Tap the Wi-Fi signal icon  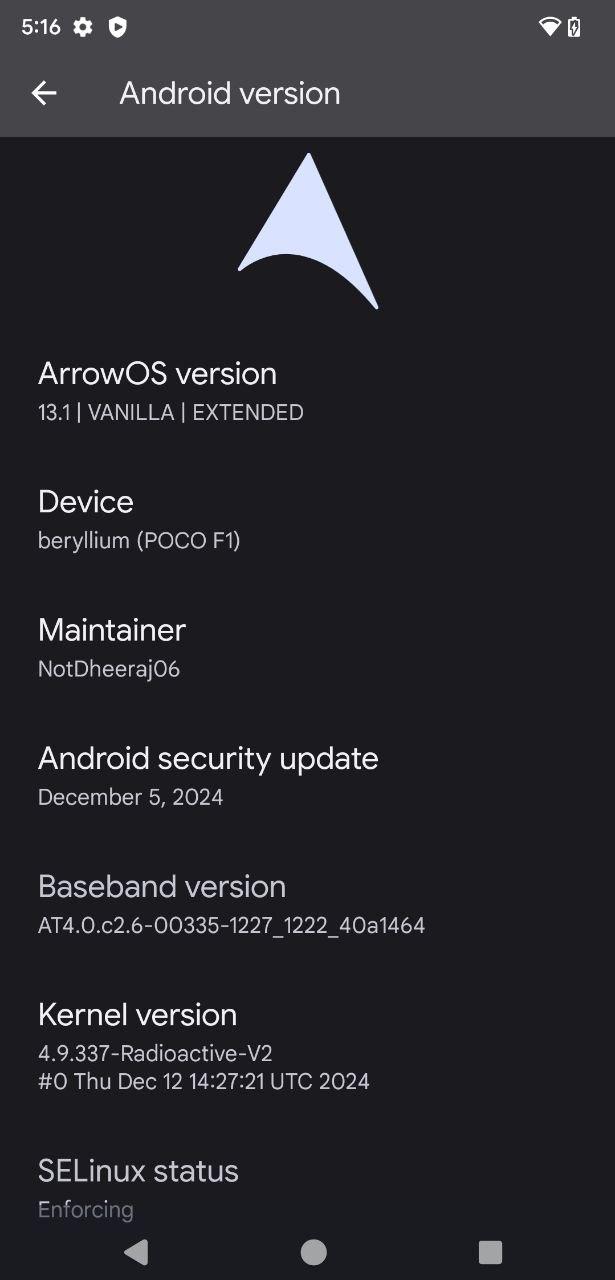pyautogui.click(x=549, y=27)
